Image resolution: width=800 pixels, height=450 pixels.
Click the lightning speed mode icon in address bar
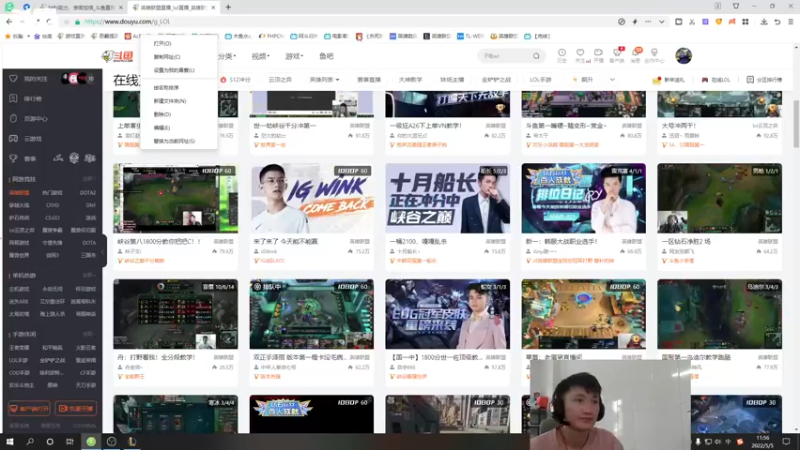635,22
